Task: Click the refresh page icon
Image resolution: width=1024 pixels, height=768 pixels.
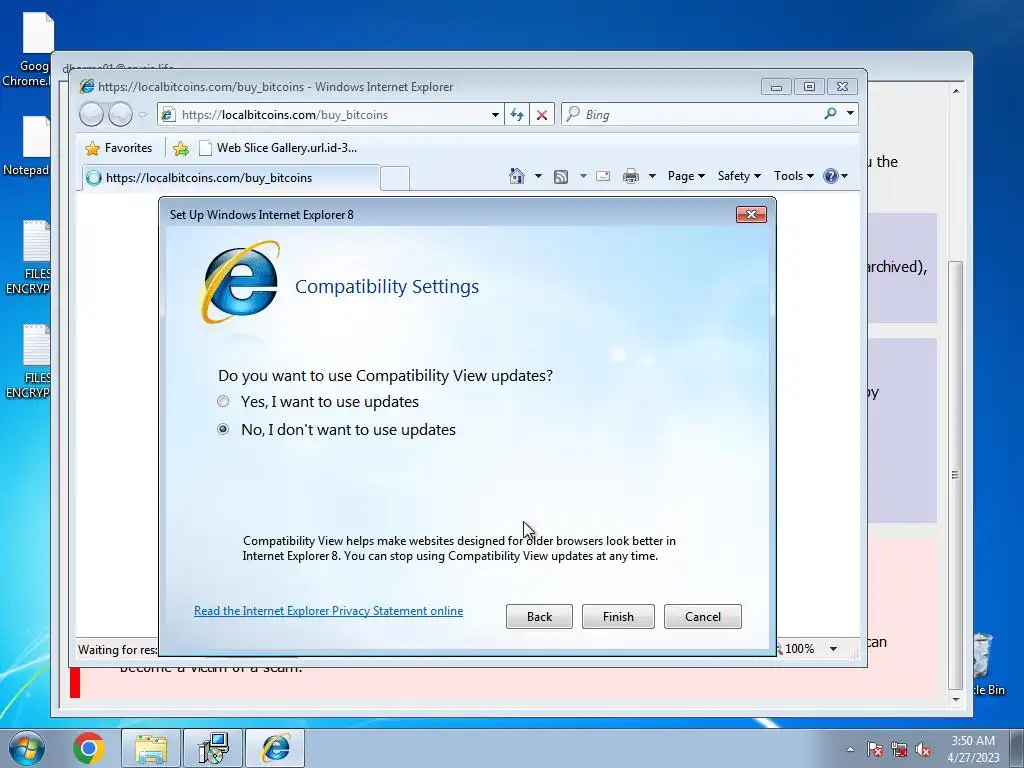Action: click(517, 114)
